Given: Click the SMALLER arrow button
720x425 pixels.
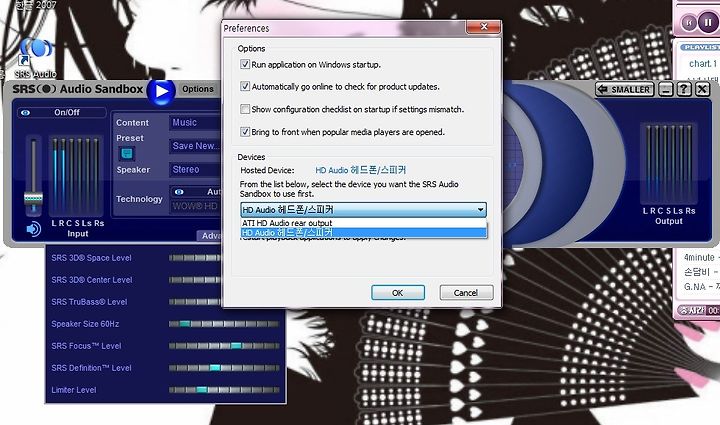Looking at the screenshot, I should click(x=625, y=89).
